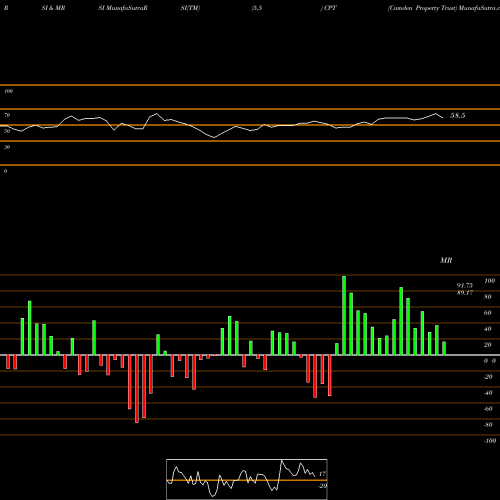Click the MR axis label -60
This screenshot has width=500, height=500.
488,409
